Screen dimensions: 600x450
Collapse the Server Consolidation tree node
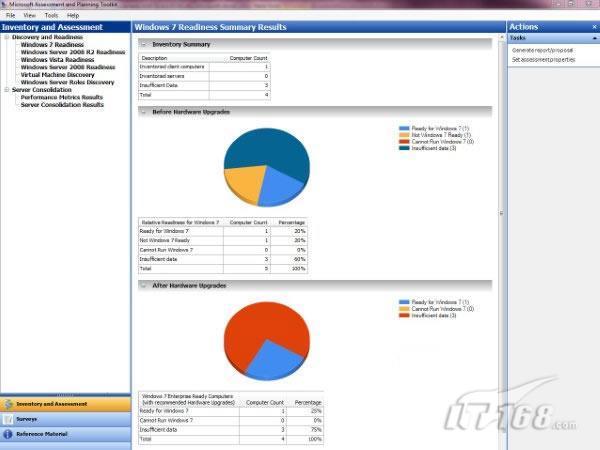[x=7, y=90]
